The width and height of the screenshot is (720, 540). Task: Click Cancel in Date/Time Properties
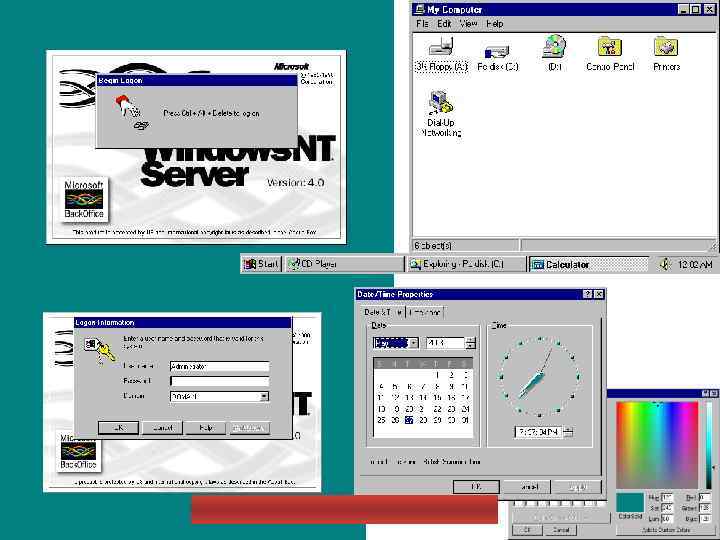pos(529,487)
